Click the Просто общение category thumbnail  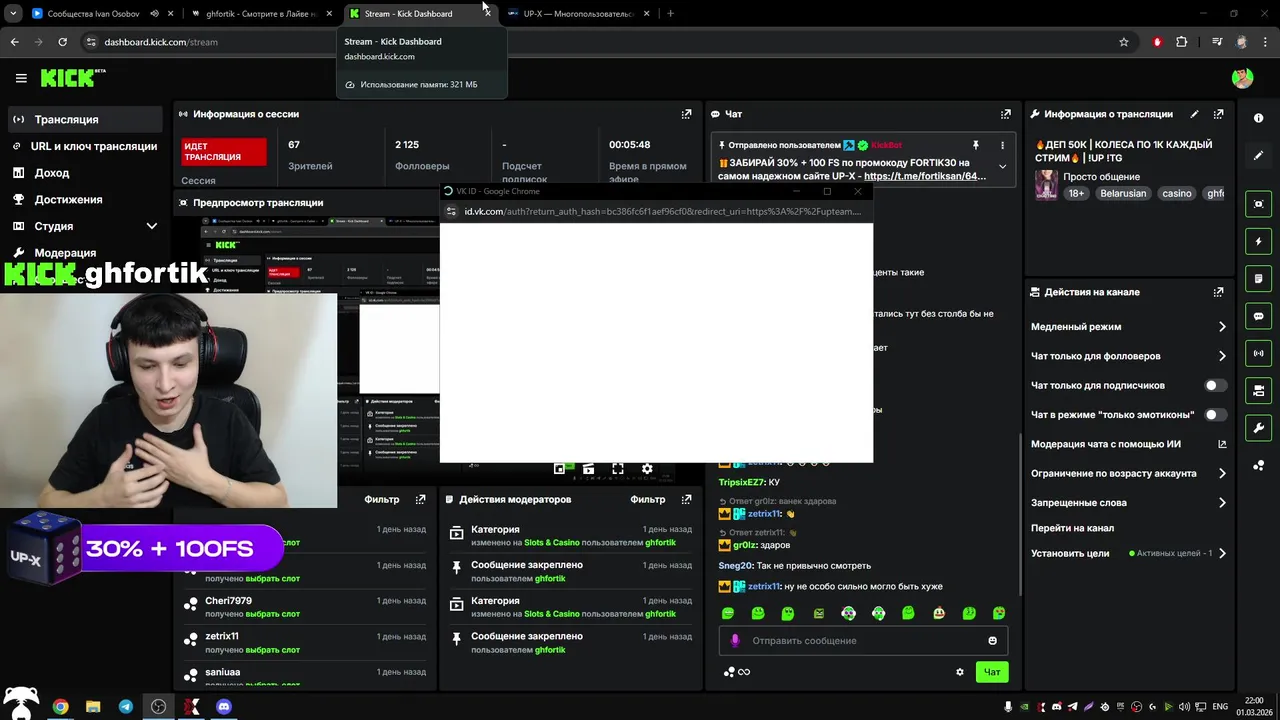pos(1046,185)
